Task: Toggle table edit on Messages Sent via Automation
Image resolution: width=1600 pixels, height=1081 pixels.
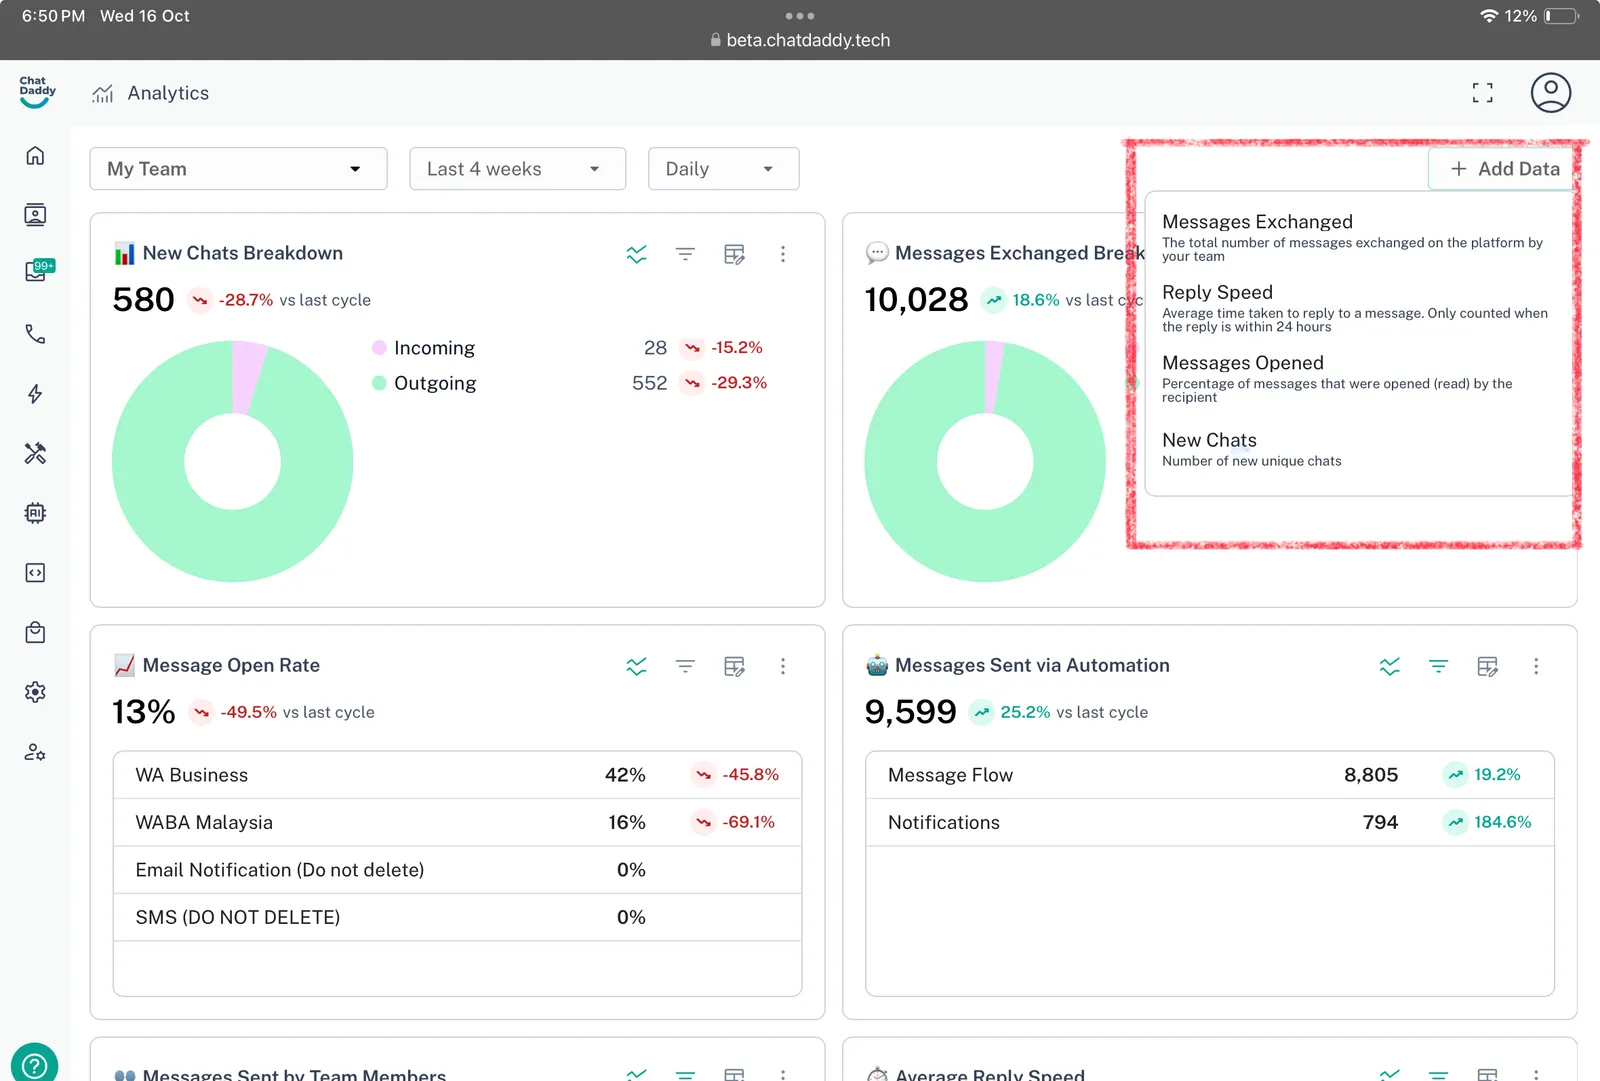Action: [x=1487, y=666]
